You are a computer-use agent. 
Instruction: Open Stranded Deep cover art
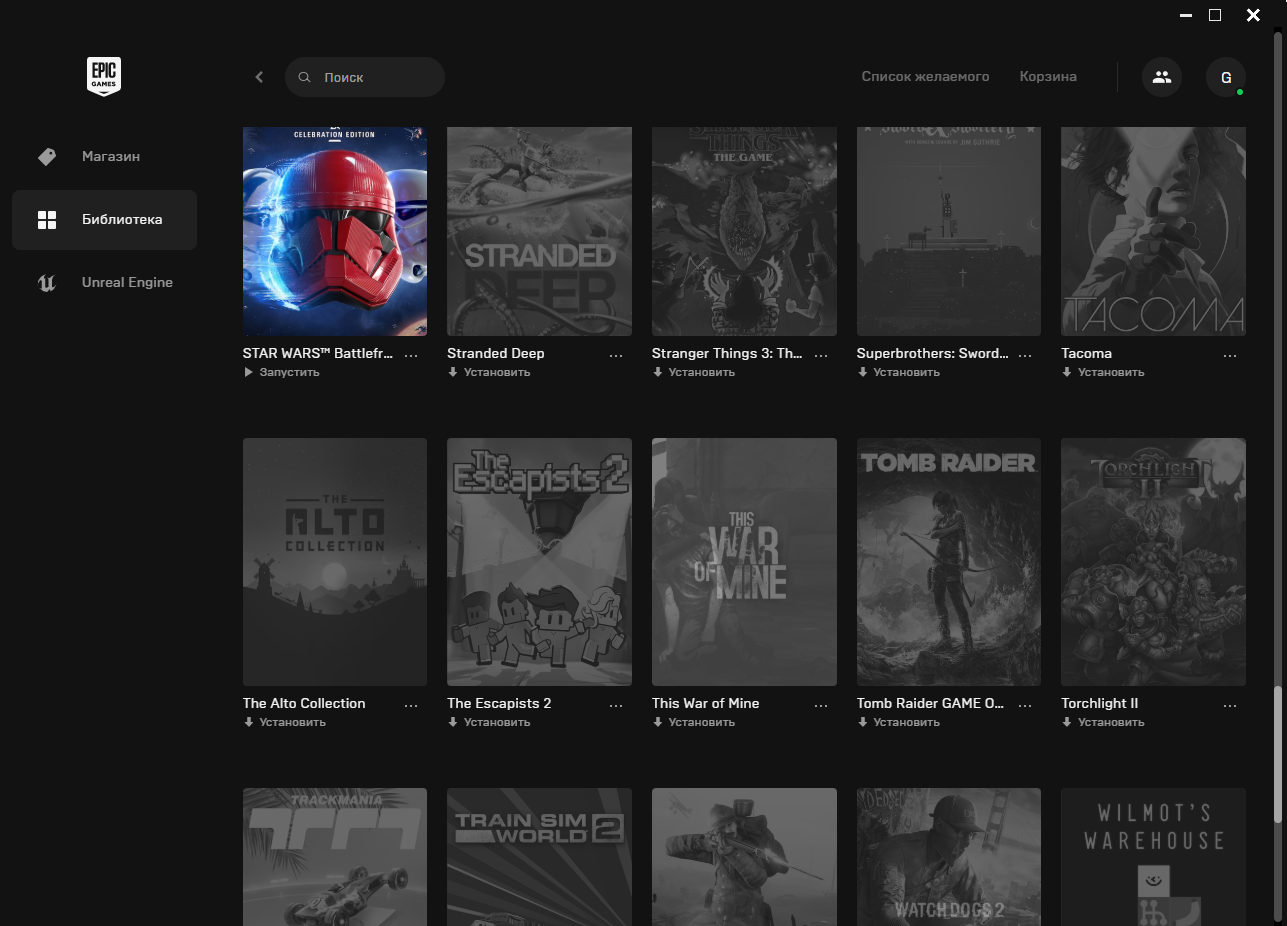click(x=539, y=231)
